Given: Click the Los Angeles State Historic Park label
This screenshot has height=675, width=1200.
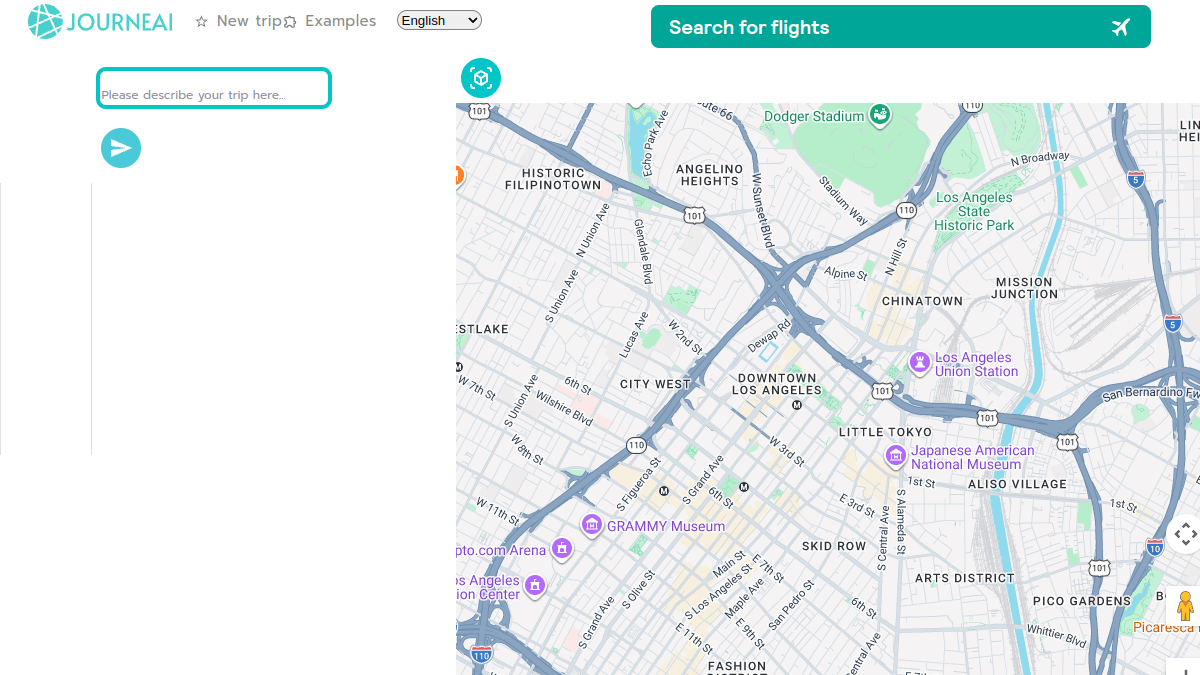Looking at the screenshot, I should click(x=974, y=211).
